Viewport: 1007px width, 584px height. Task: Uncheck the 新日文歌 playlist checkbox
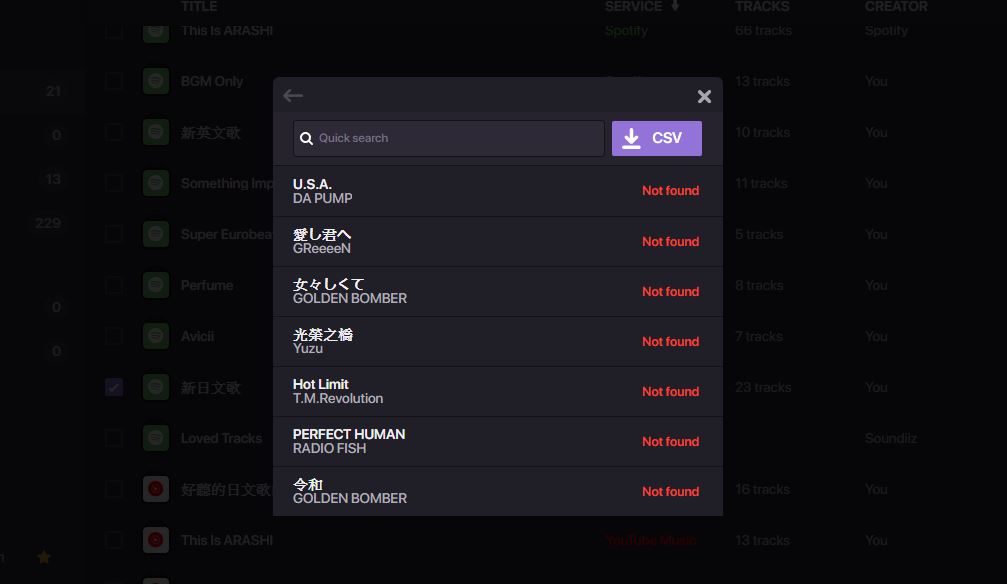(x=114, y=387)
